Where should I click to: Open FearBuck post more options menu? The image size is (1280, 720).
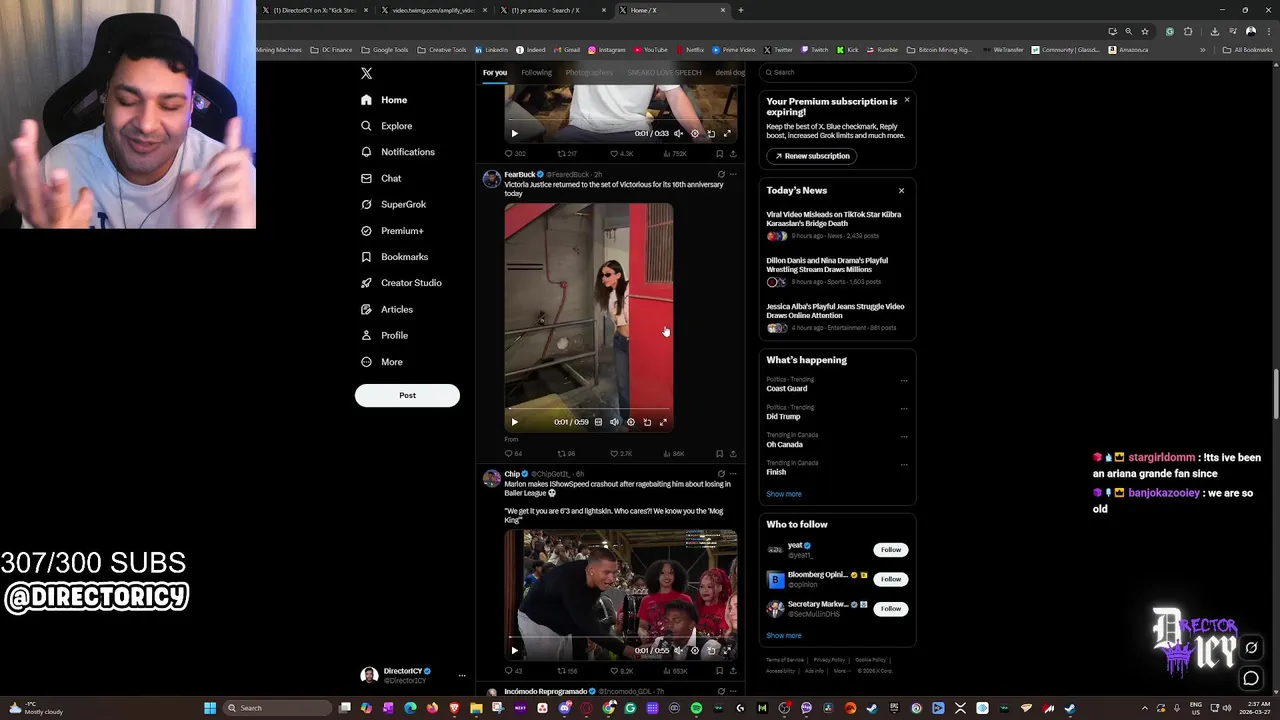(x=733, y=174)
